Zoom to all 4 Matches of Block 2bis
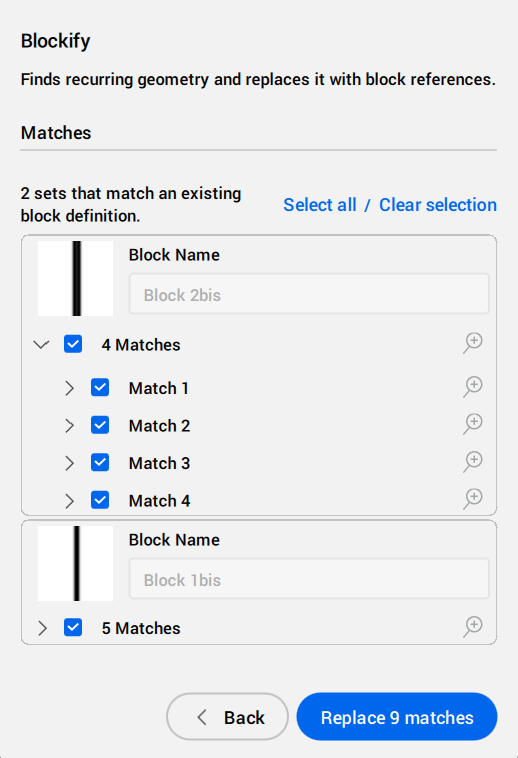Screen dimensions: 518x758 pos(473,343)
